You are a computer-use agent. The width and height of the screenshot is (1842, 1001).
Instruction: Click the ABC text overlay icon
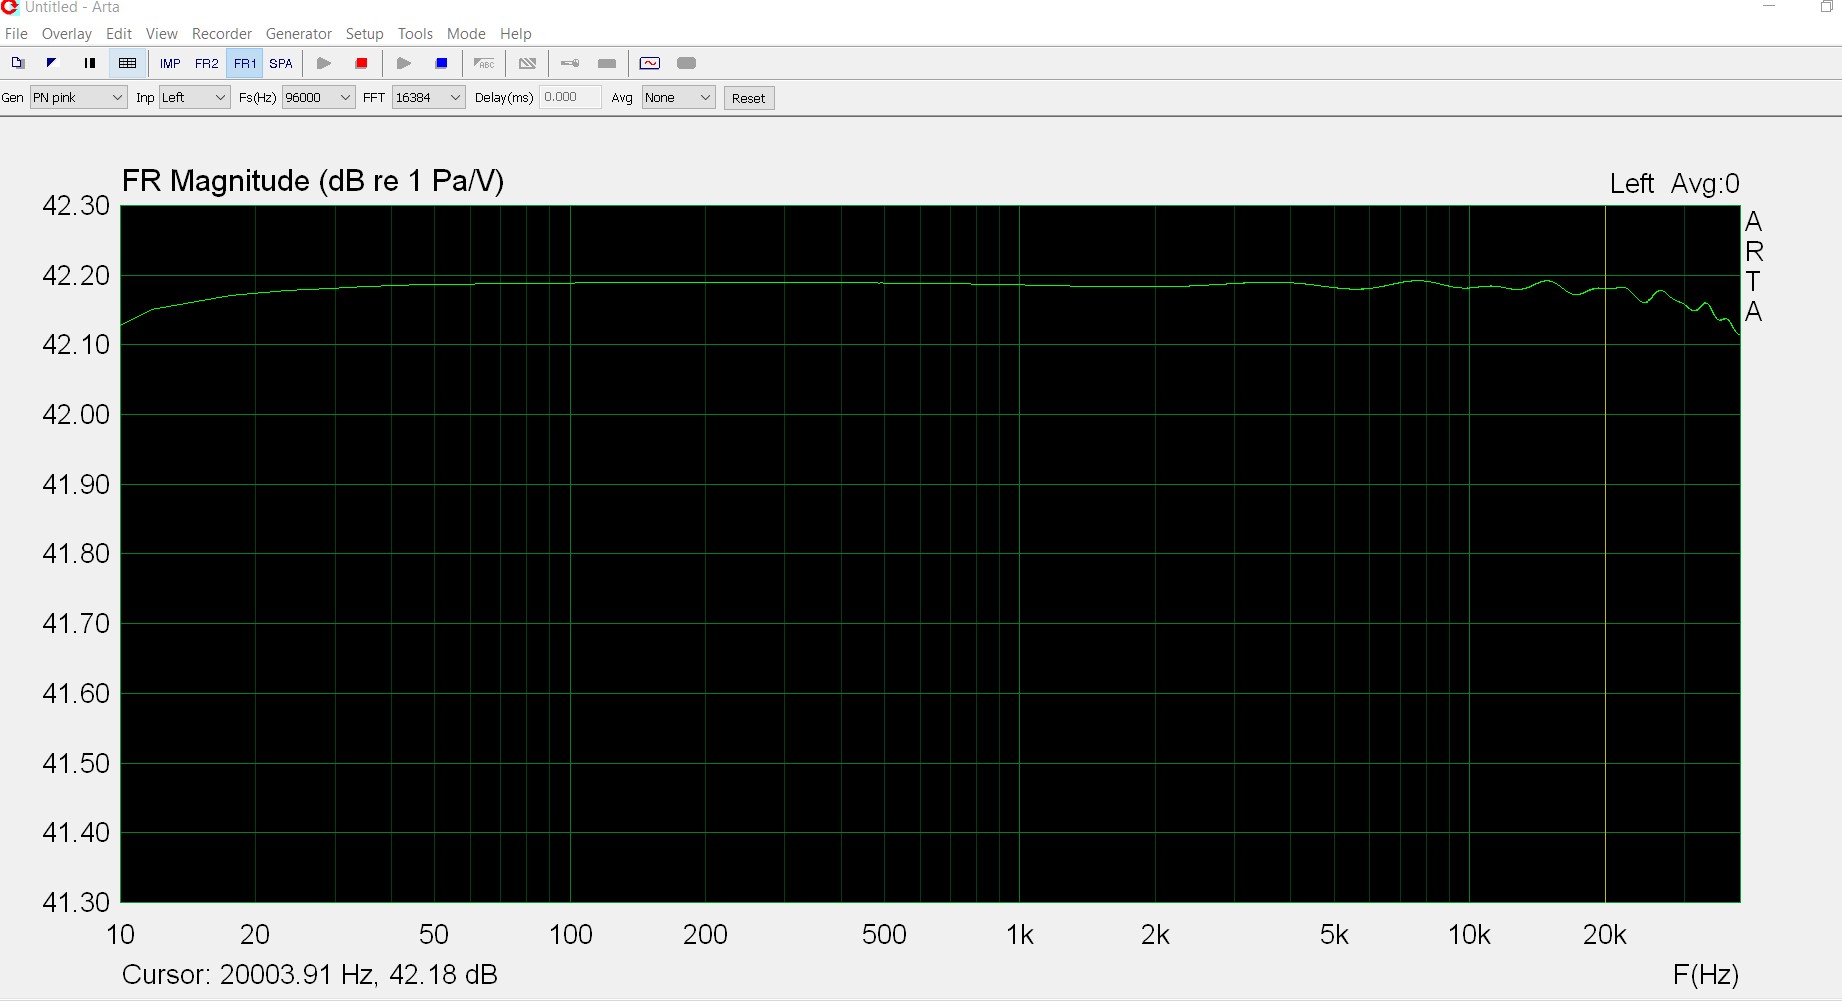[x=484, y=63]
